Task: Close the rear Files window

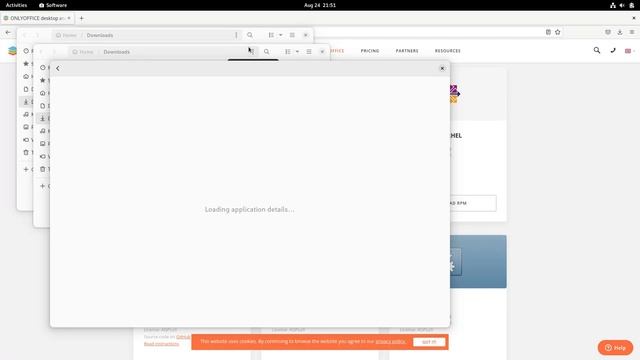Action: tap(306, 35)
